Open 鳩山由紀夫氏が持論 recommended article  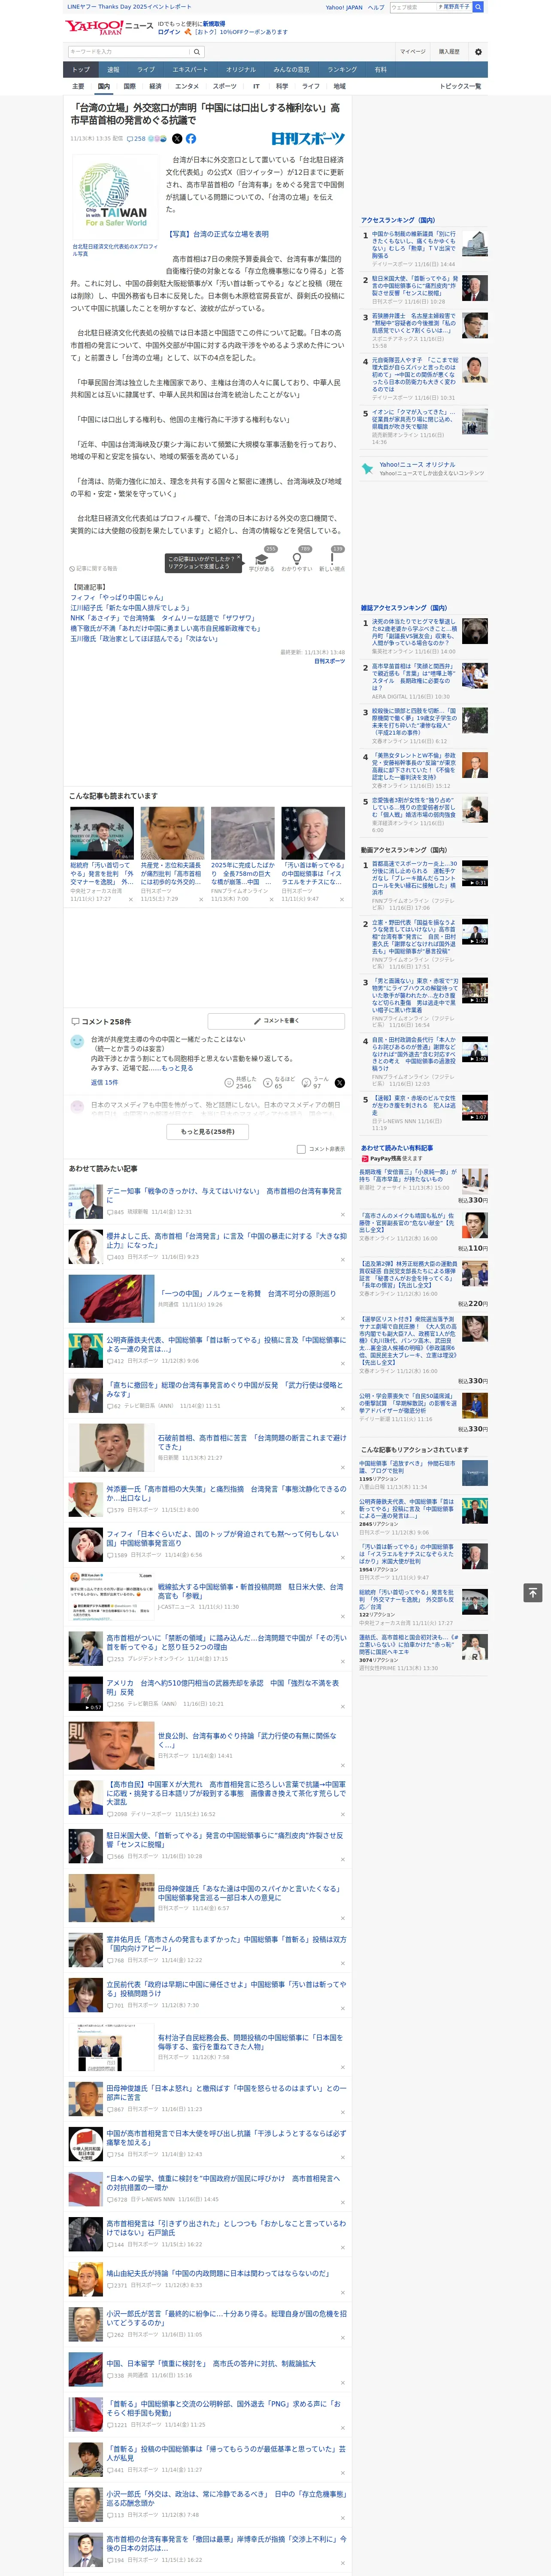click(x=218, y=2273)
